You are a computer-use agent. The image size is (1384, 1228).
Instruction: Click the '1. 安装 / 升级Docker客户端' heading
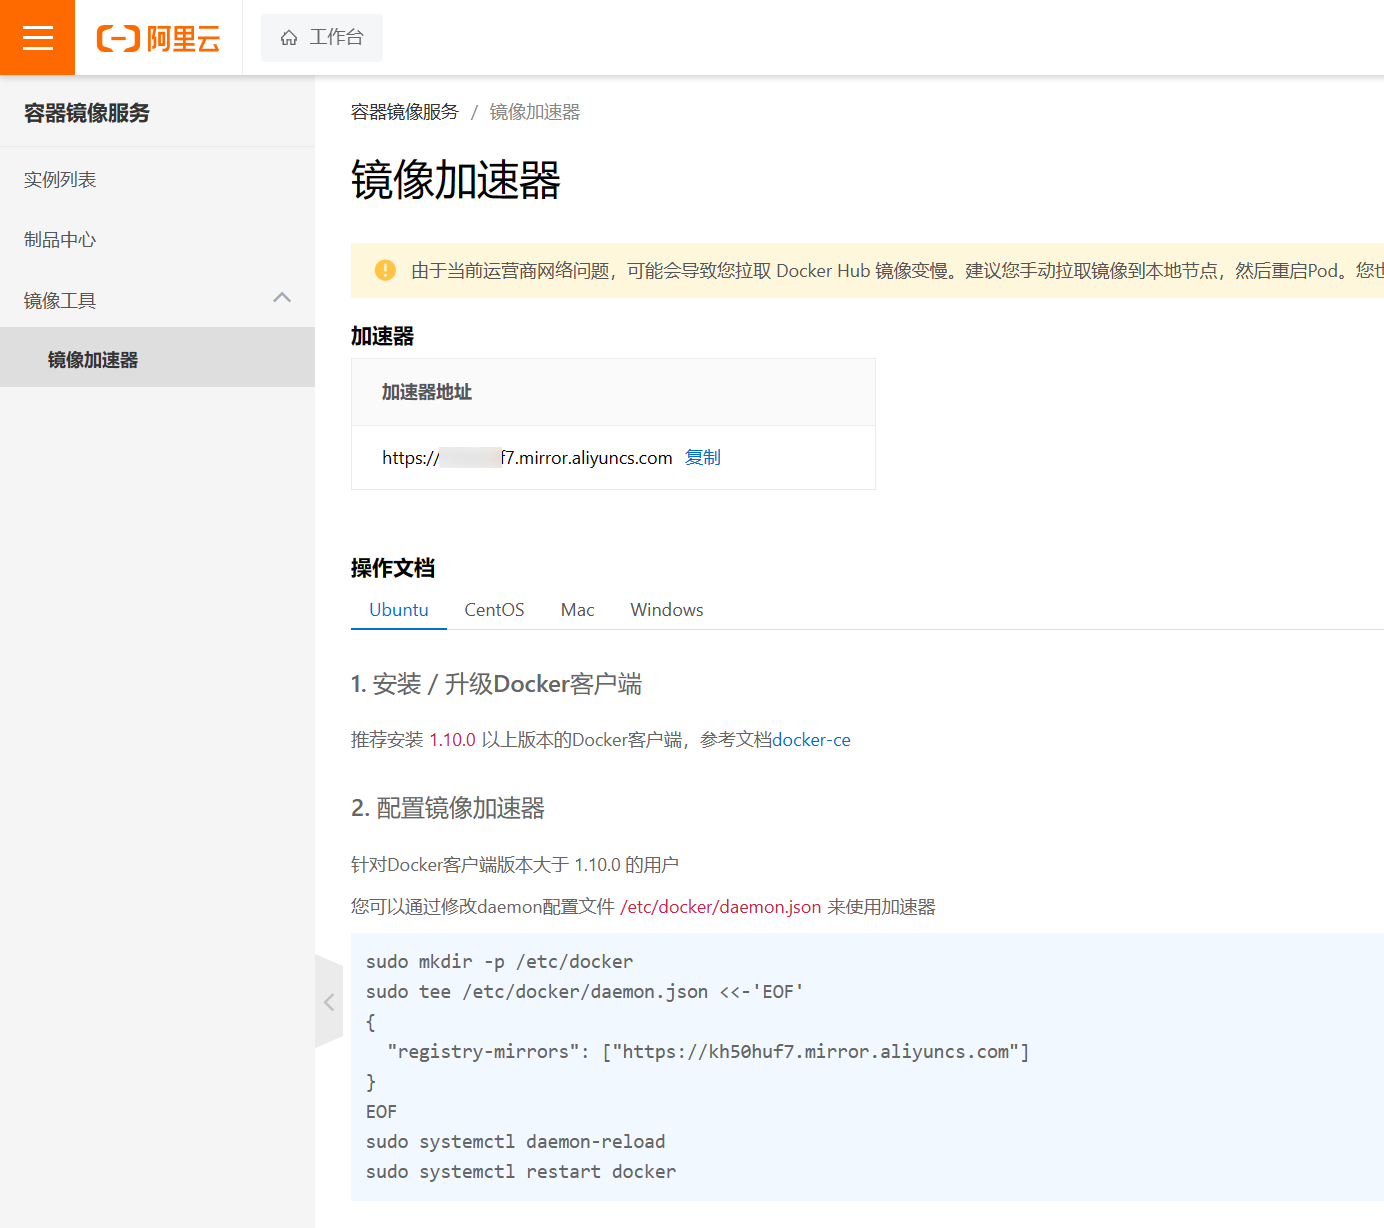click(x=497, y=684)
